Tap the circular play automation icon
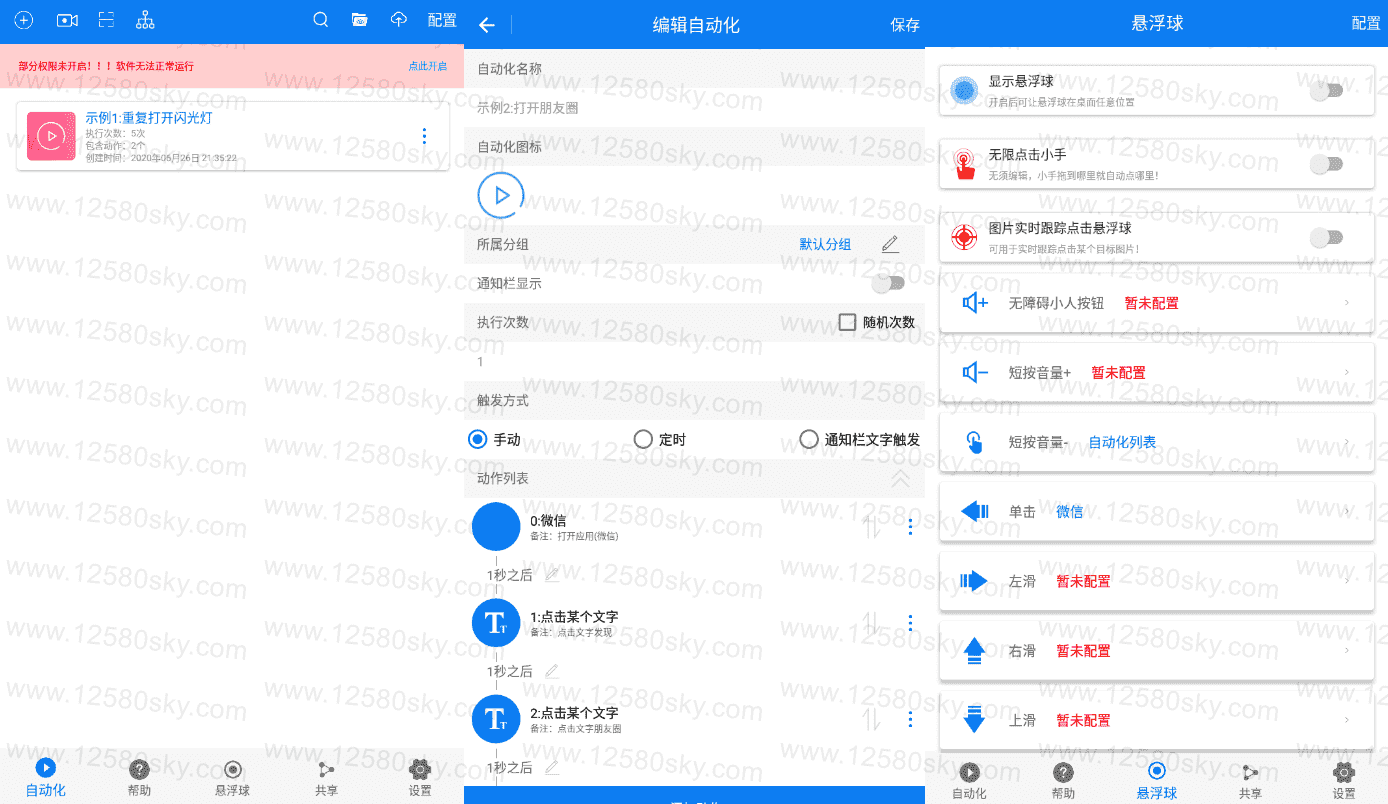The image size is (1388, 804). click(501, 195)
